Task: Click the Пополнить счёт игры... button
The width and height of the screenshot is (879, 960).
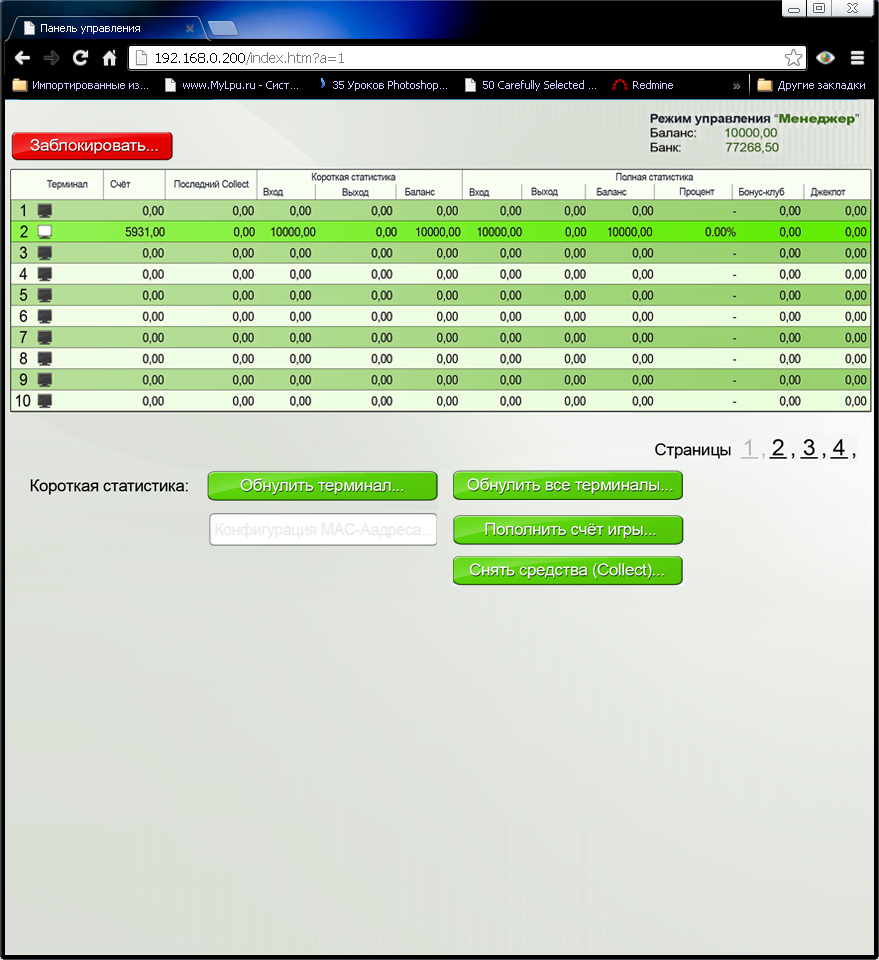Action: (568, 530)
